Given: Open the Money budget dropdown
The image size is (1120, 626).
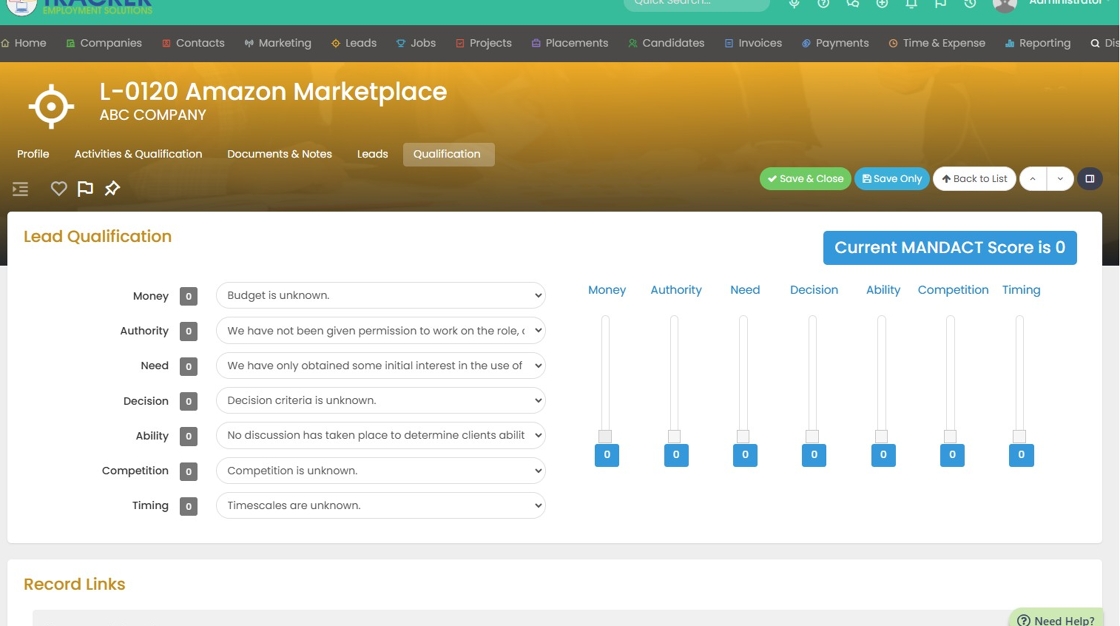Looking at the screenshot, I should coord(381,295).
